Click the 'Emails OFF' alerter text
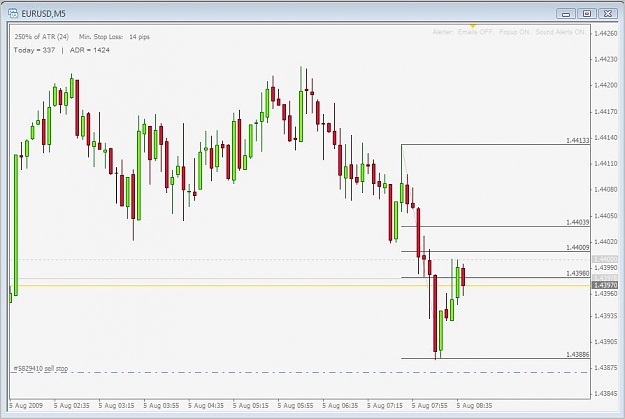Image resolution: width=625 pixels, height=419 pixels. click(475, 32)
